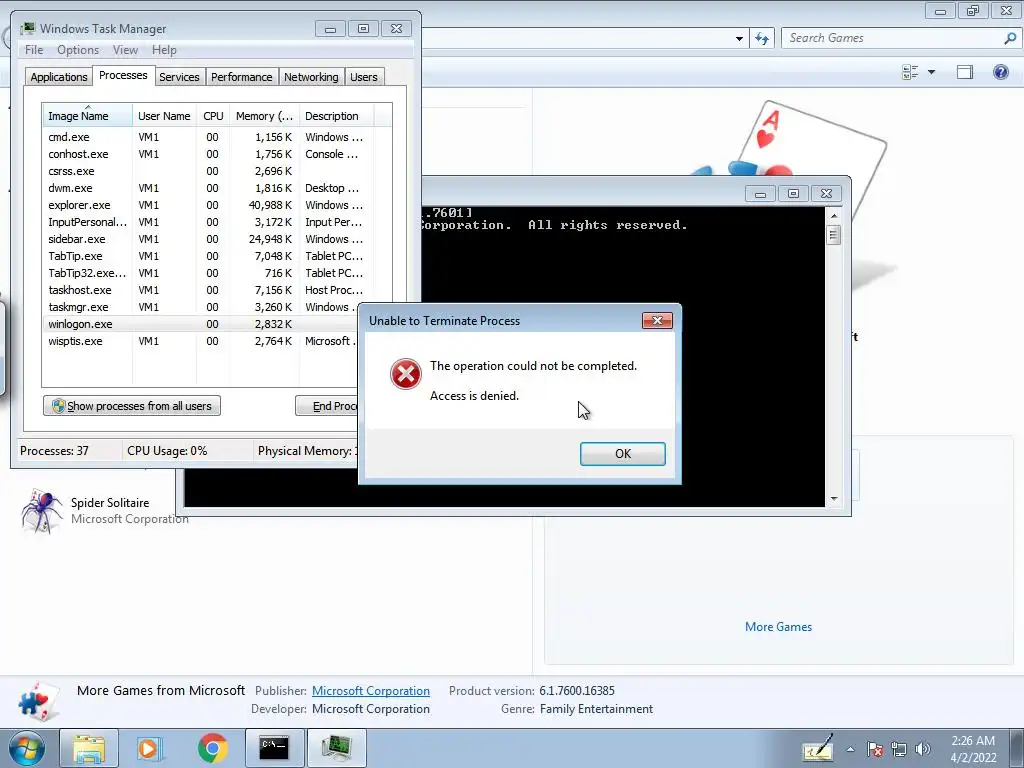Open the address bar history dropdown
Image resolution: width=1024 pixels, height=768 pixels.
coord(739,39)
